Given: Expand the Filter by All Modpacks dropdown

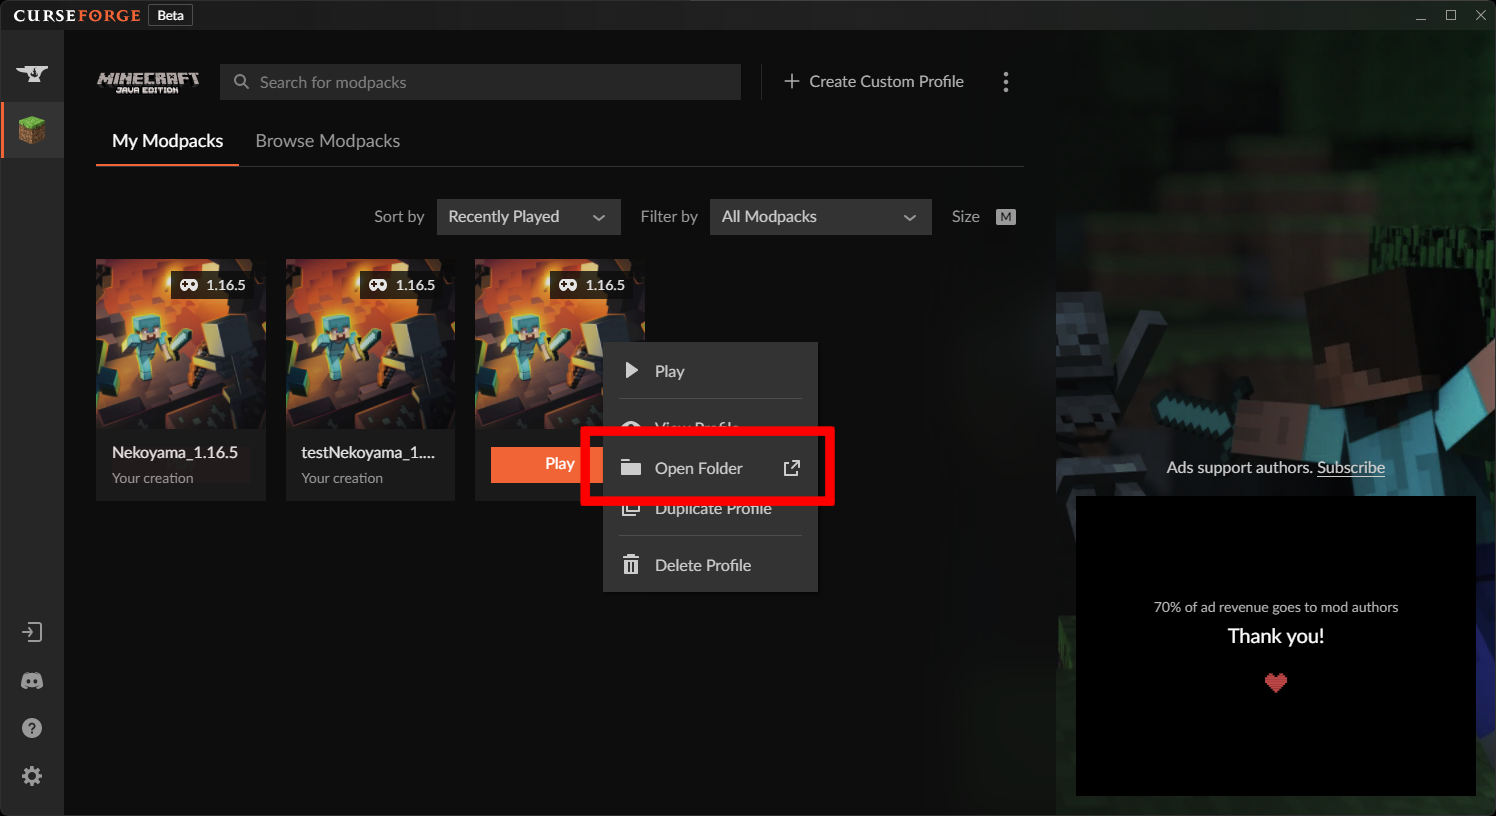Looking at the screenshot, I should (820, 217).
